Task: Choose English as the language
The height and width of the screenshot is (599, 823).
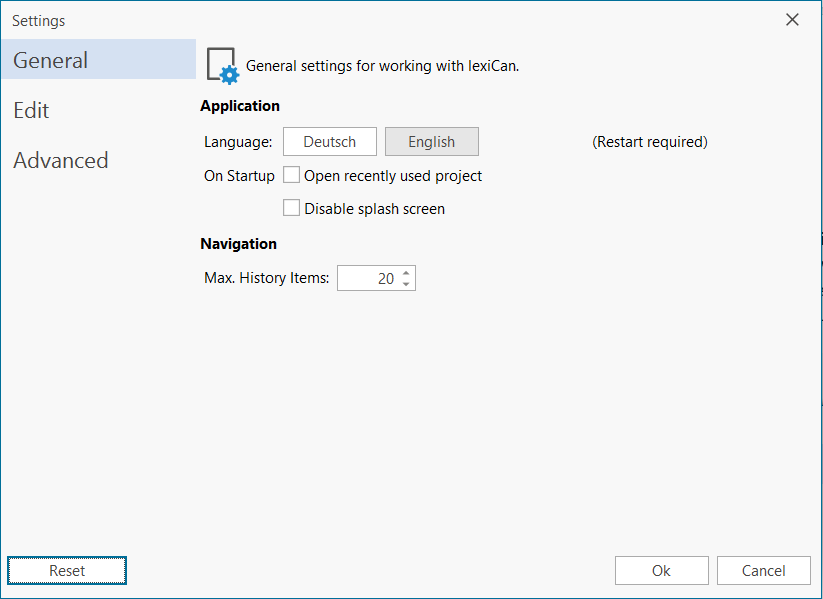Action: click(432, 142)
